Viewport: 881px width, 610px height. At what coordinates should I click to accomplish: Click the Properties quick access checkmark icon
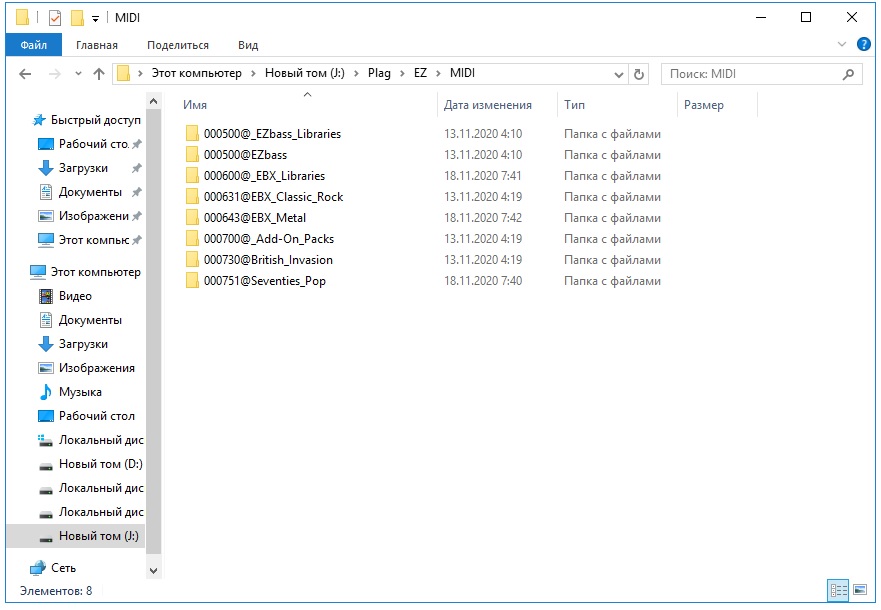[55, 18]
